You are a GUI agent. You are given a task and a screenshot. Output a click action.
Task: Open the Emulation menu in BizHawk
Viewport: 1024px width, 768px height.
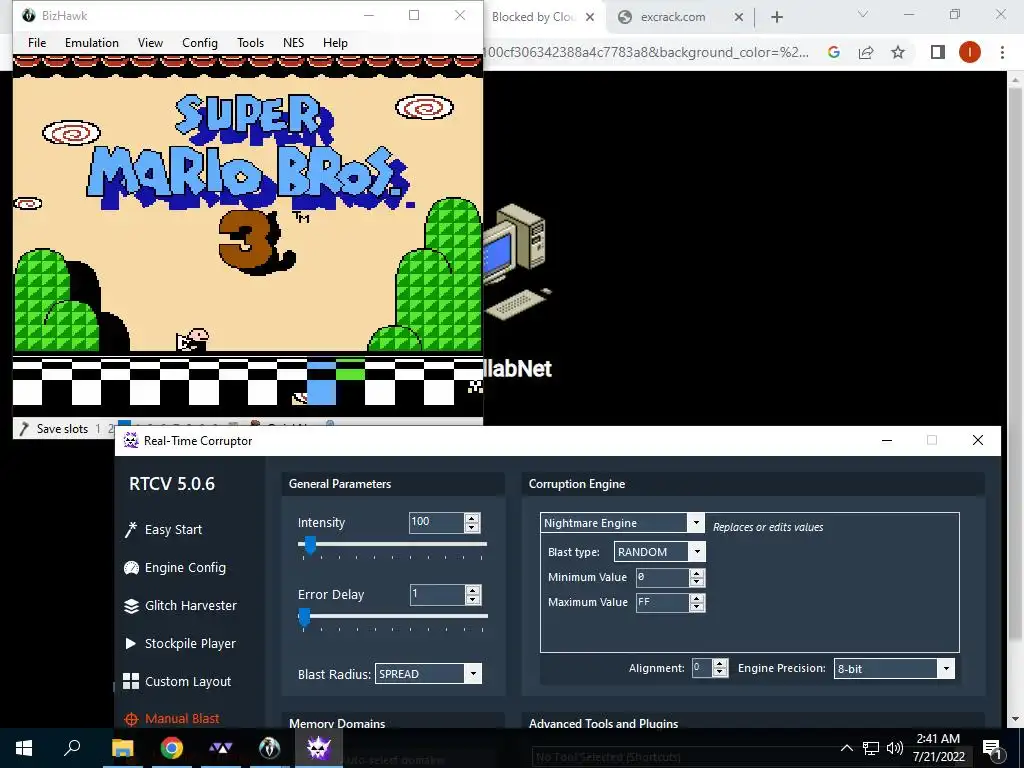pyautogui.click(x=91, y=42)
